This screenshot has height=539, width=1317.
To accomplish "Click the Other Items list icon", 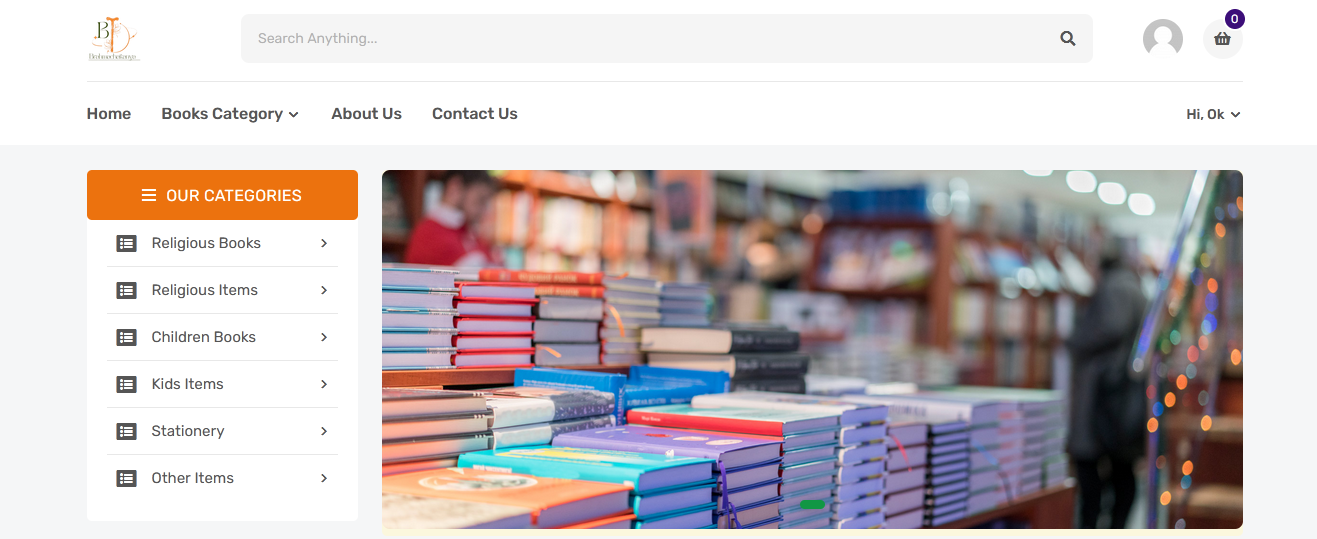I will pyautogui.click(x=127, y=478).
